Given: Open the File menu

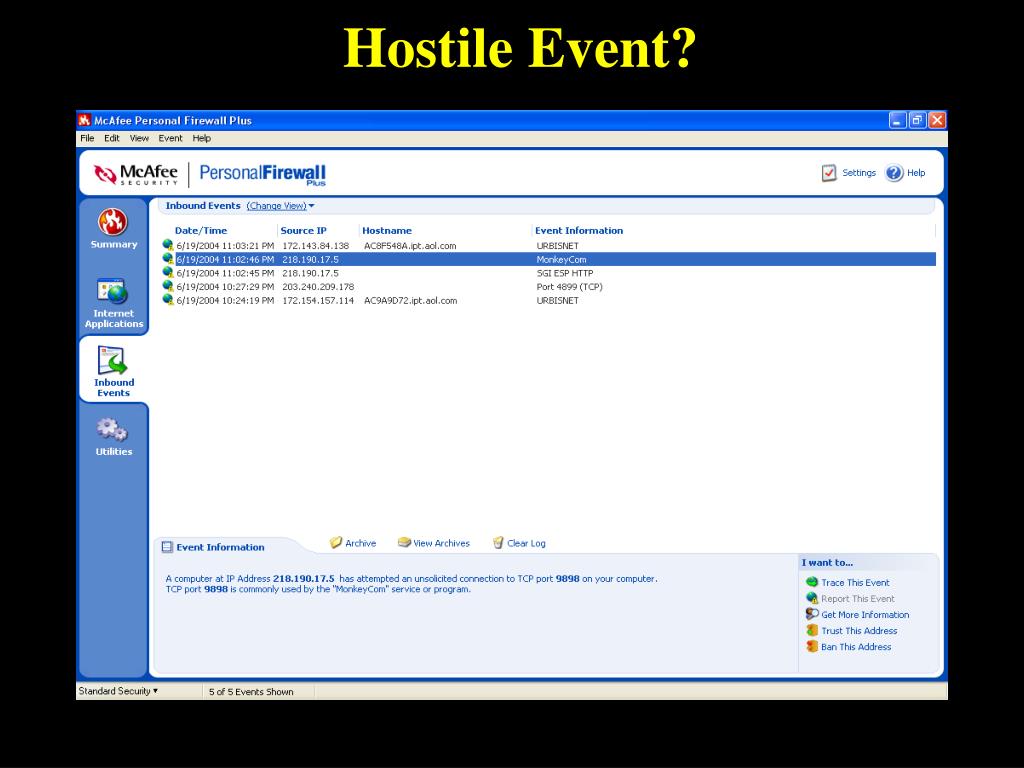Looking at the screenshot, I should click(87, 138).
